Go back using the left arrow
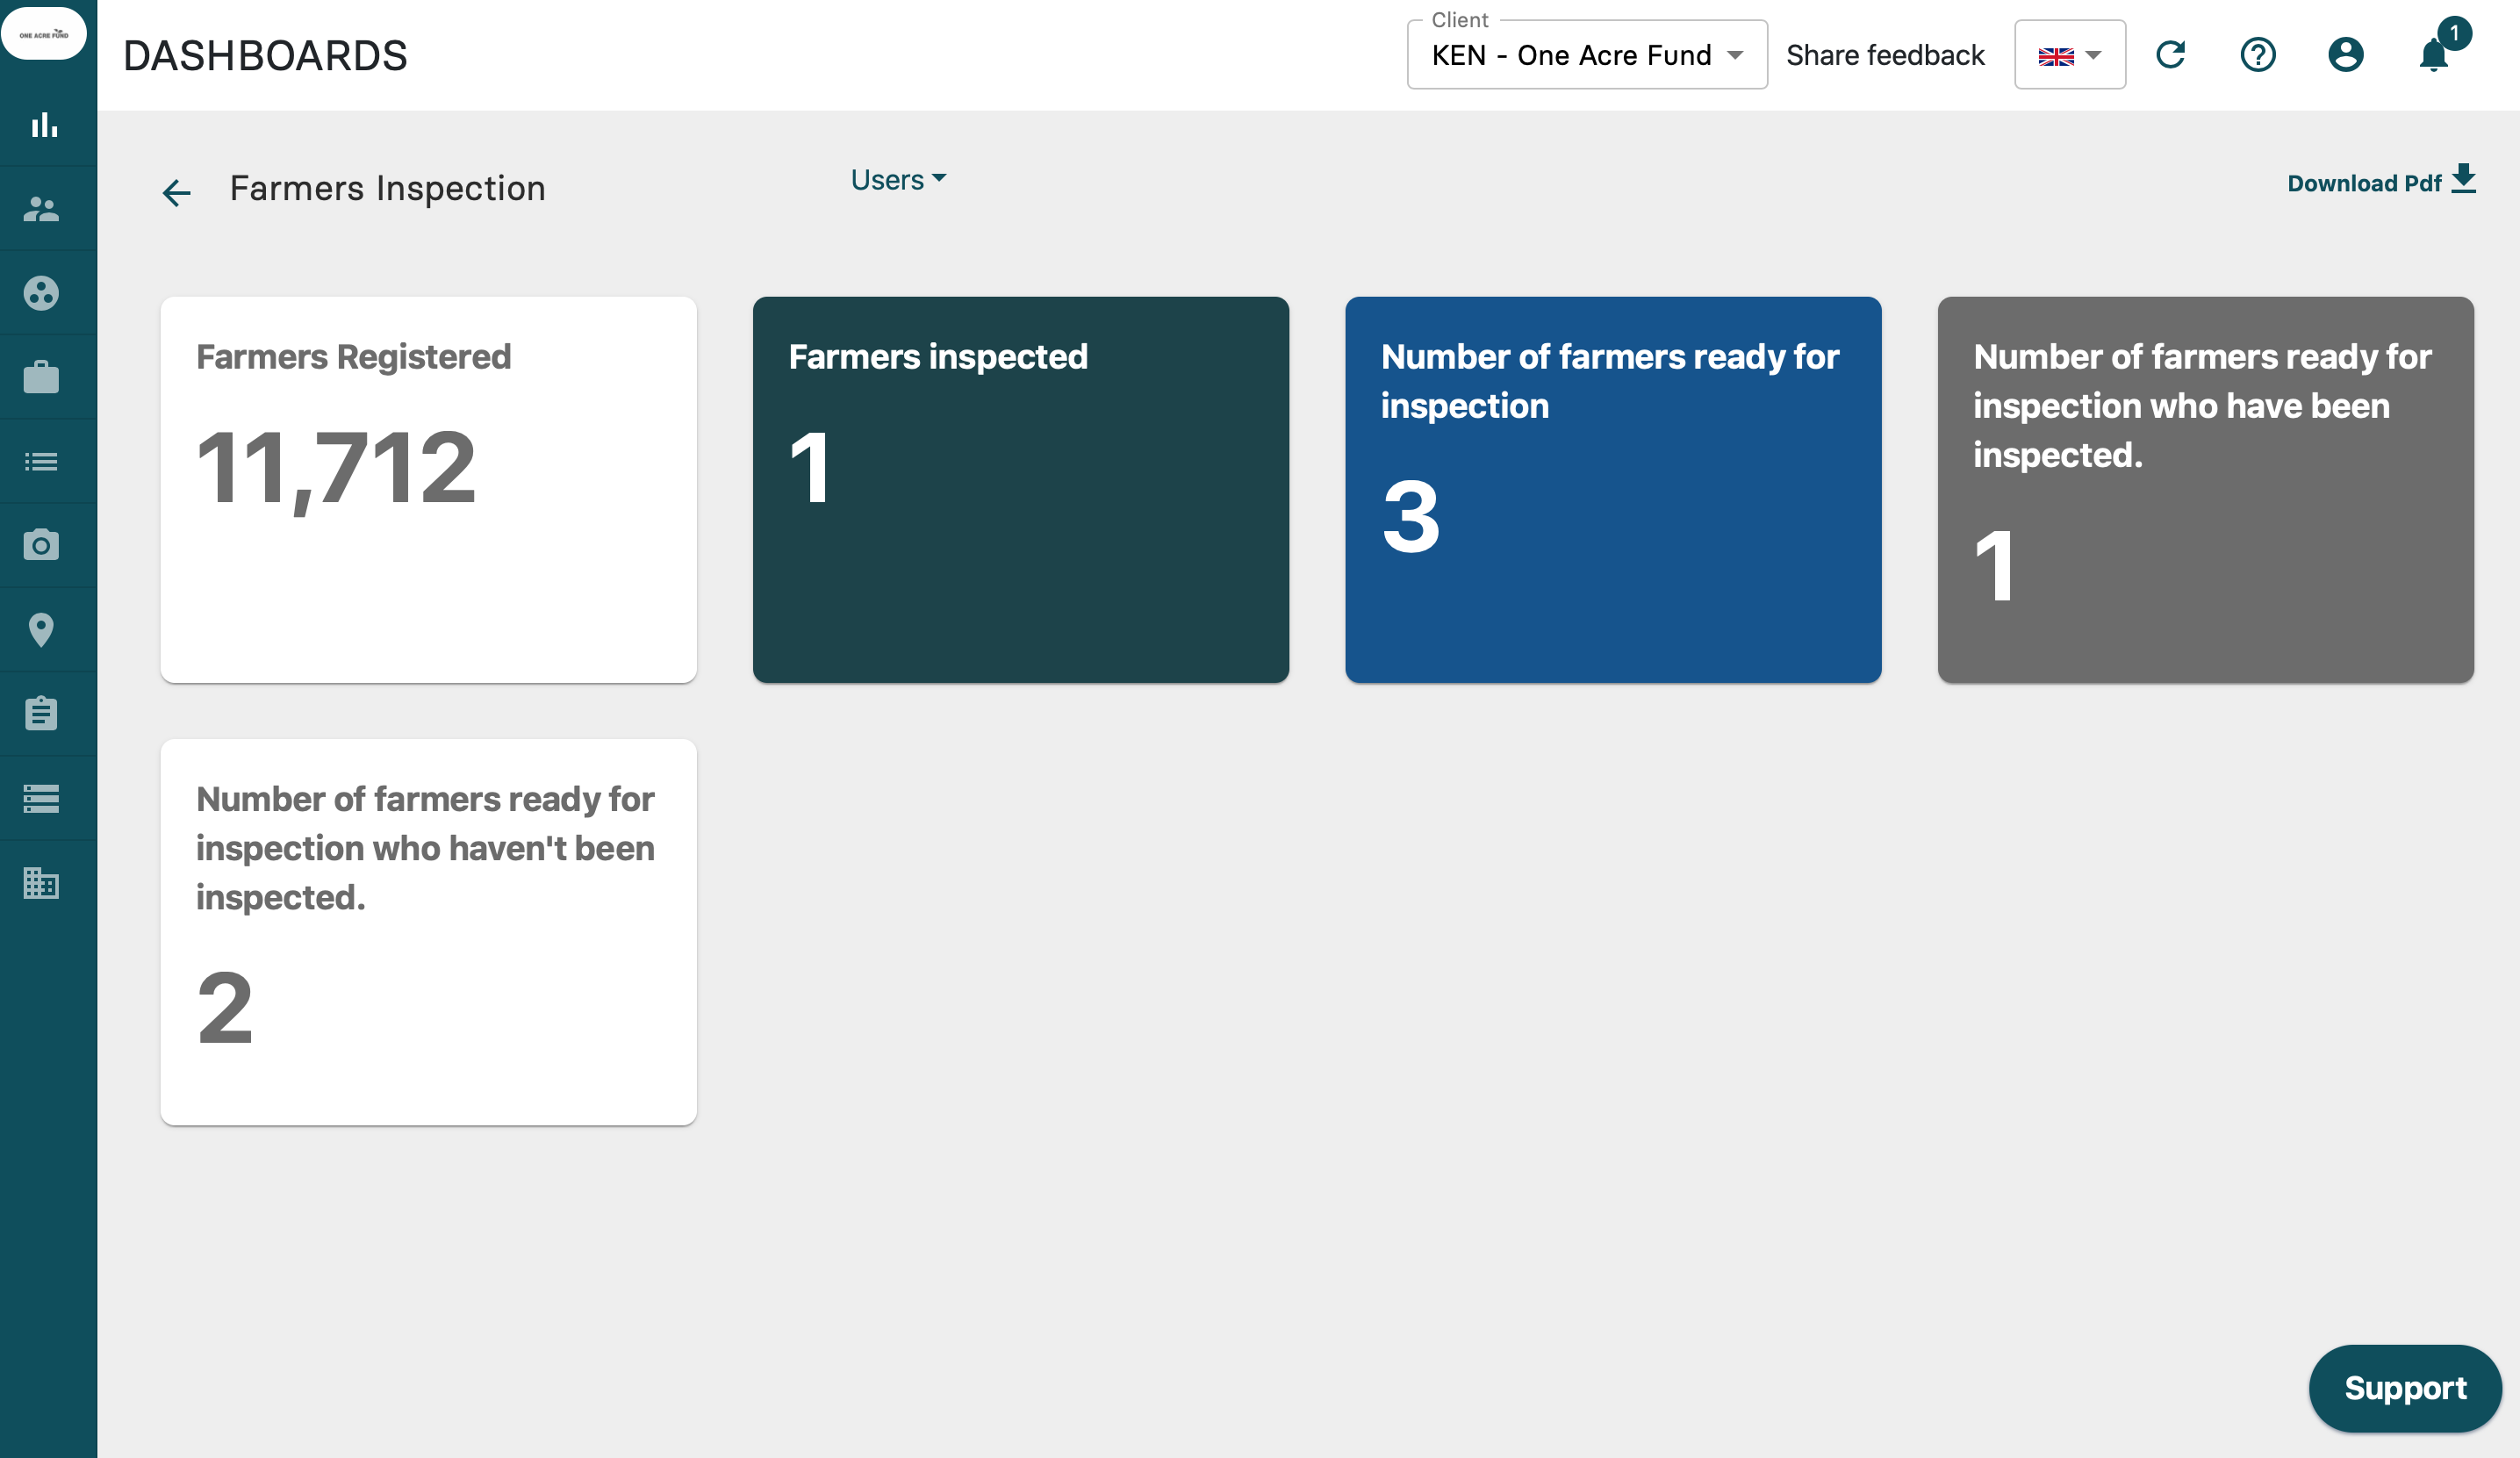Image resolution: width=2520 pixels, height=1458 pixels. (177, 192)
